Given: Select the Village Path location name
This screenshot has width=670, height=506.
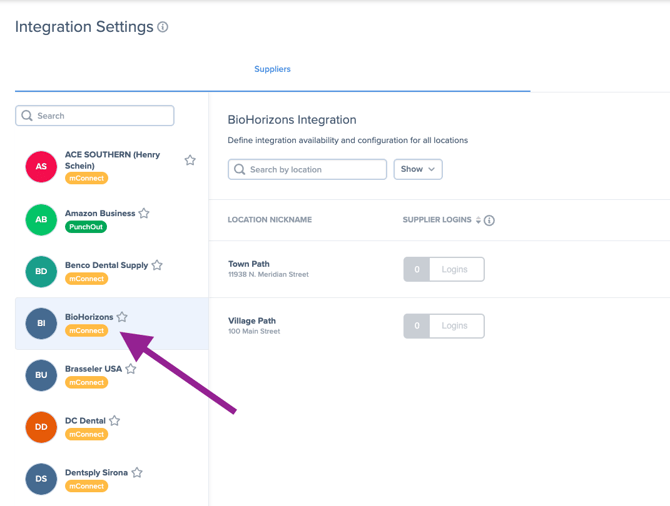Looking at the screenshot, I should 252,321.
